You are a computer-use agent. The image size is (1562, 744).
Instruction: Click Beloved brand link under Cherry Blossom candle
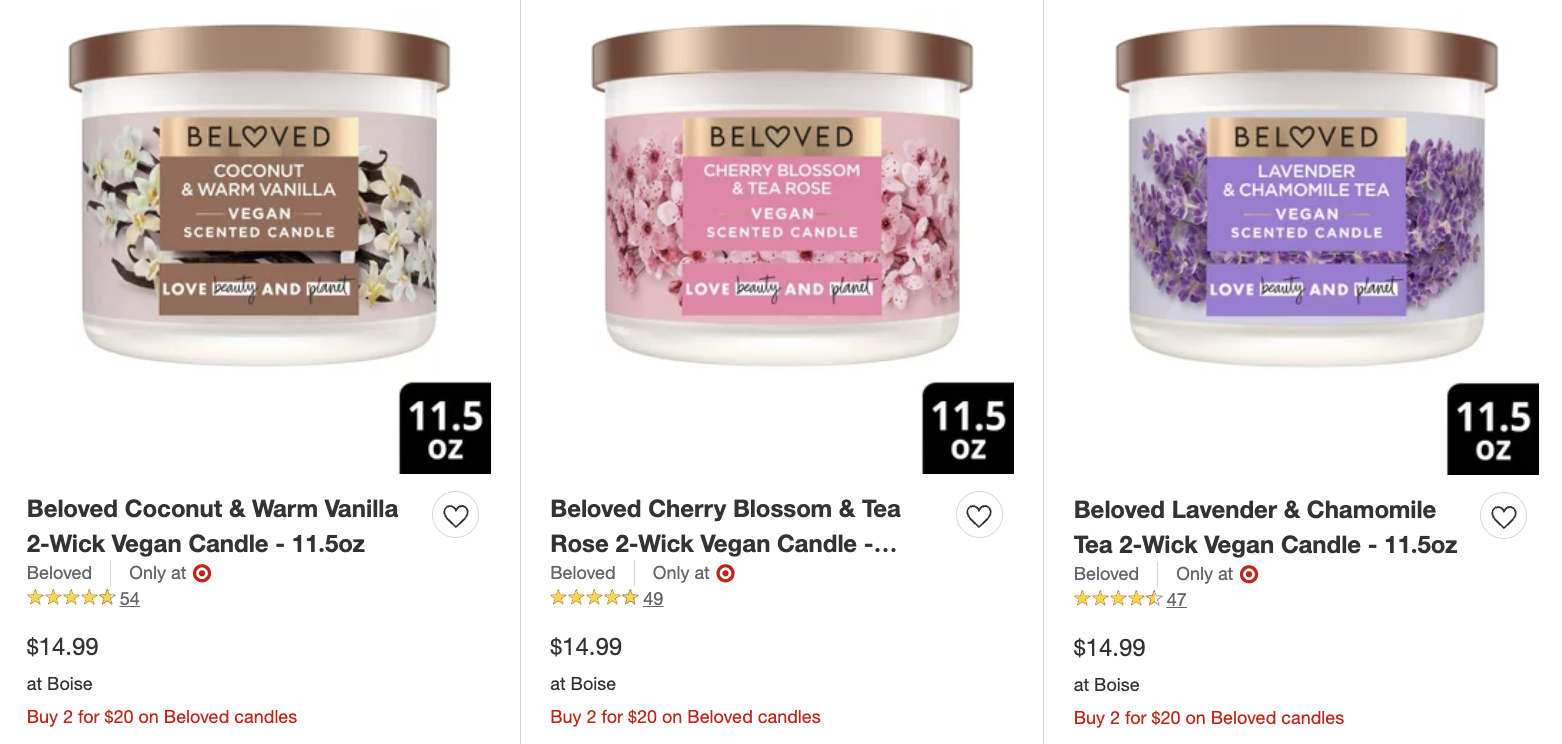[583, 573]
